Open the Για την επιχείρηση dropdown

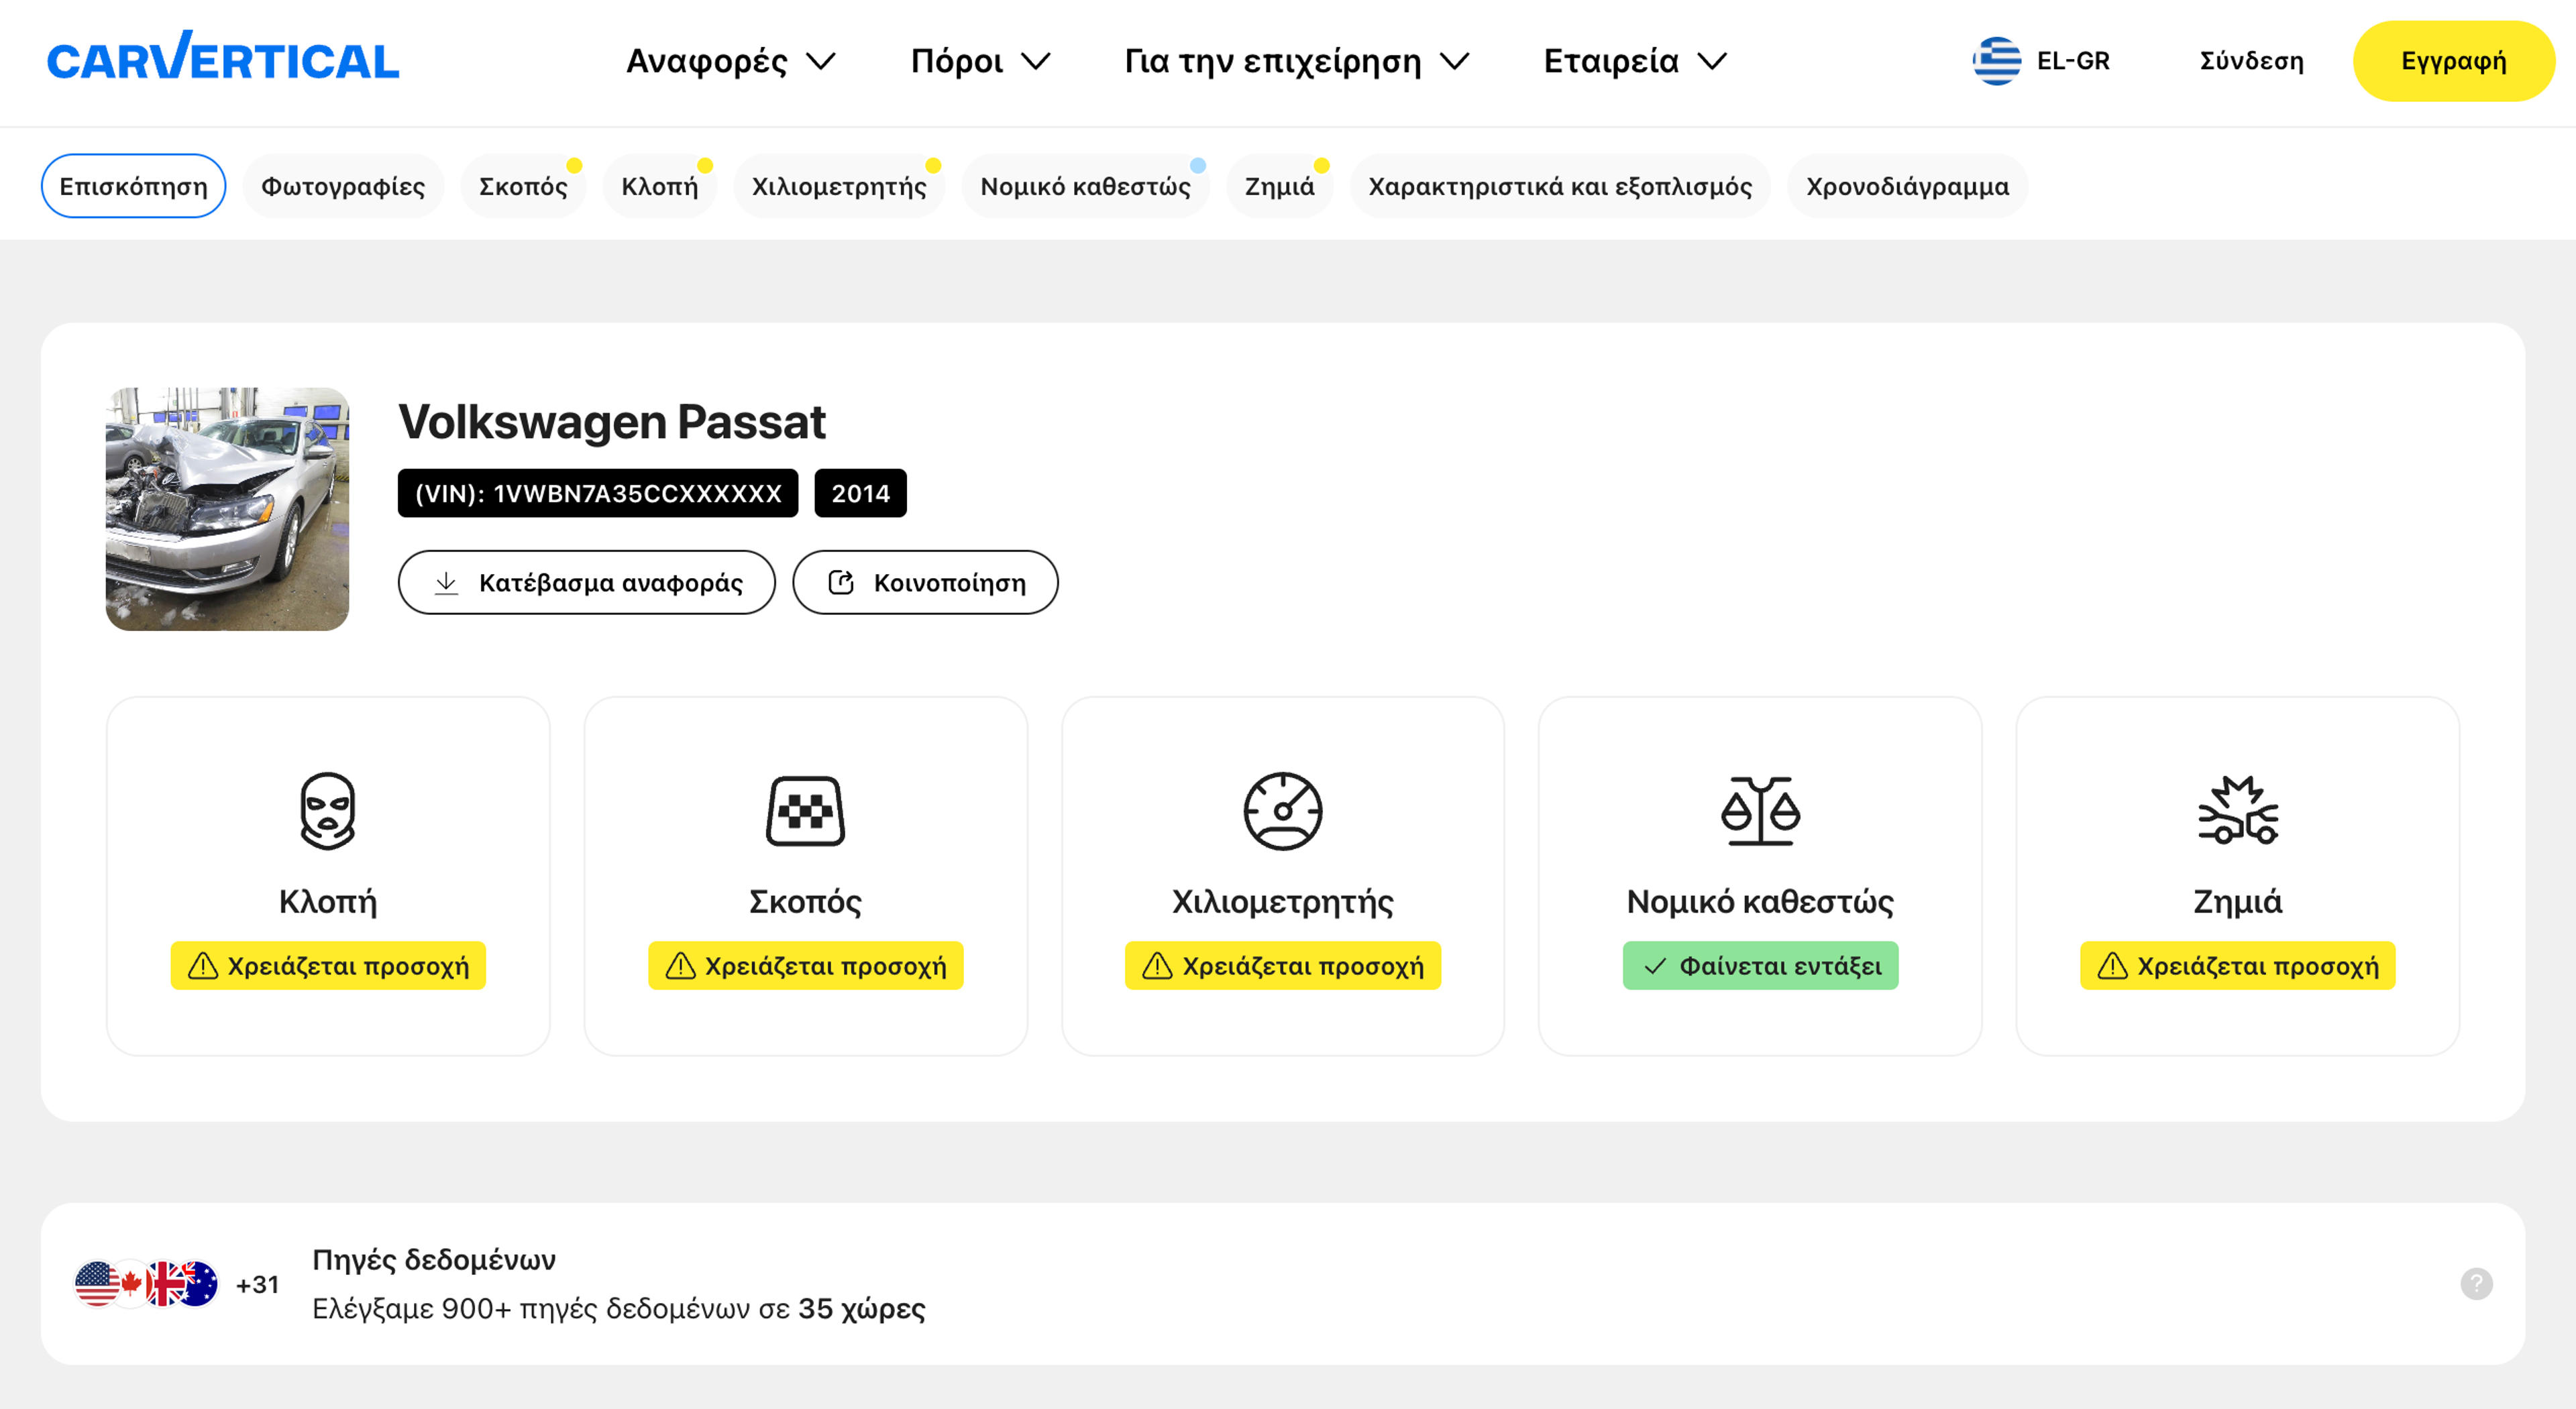pyautogui.click(x=1296, y=61)
